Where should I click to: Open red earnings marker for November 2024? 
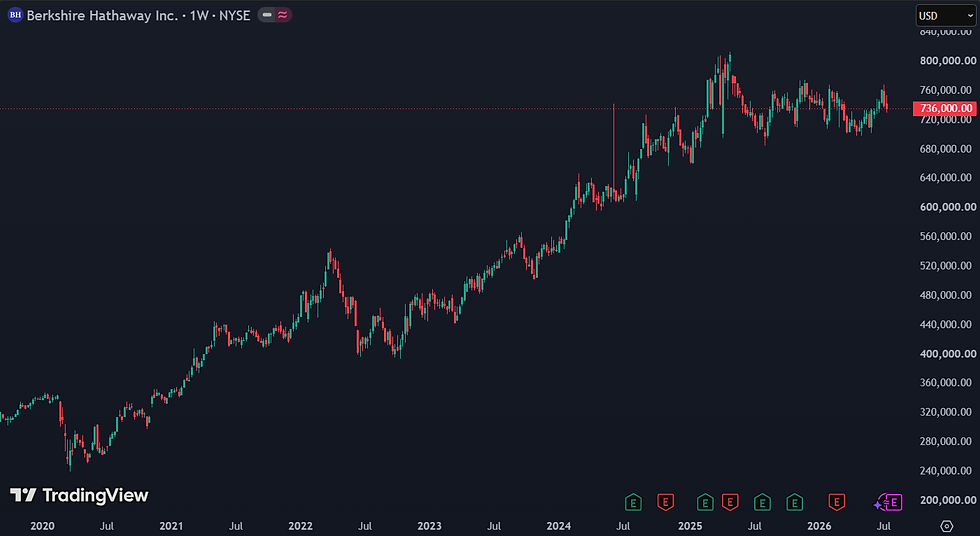click(666, 502)
